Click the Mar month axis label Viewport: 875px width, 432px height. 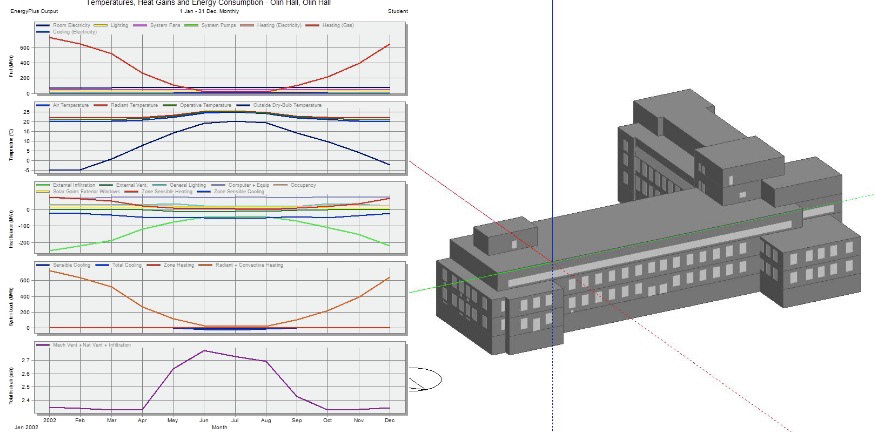tap(112, 420)
